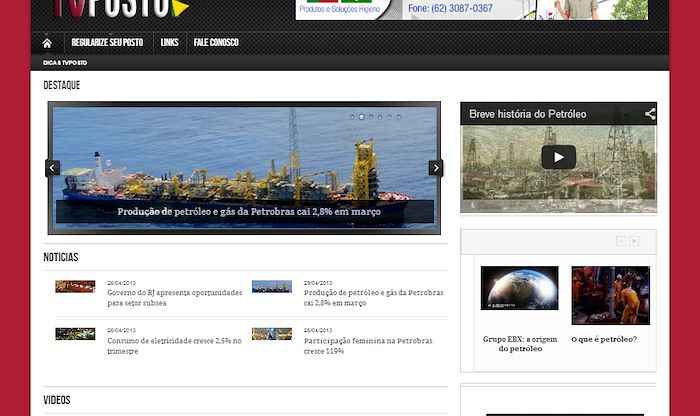Open Regularize Seu Posto menu item
This screenshot has height=416, width=700.
pyautogui.click(x=107, y=42)
